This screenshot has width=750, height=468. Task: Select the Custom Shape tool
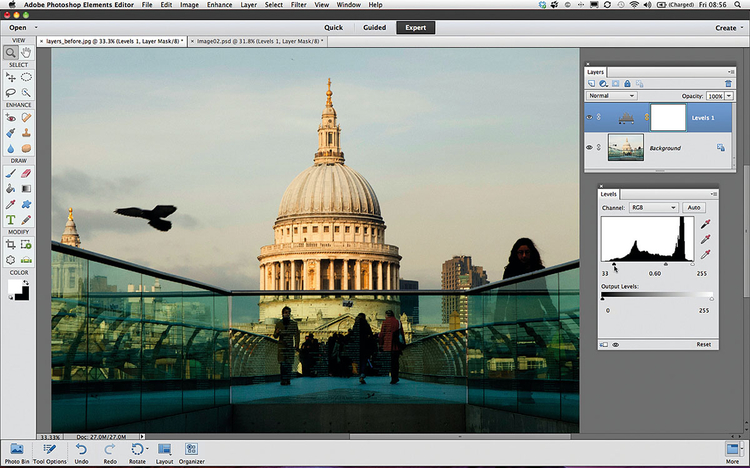pos(26,204)
